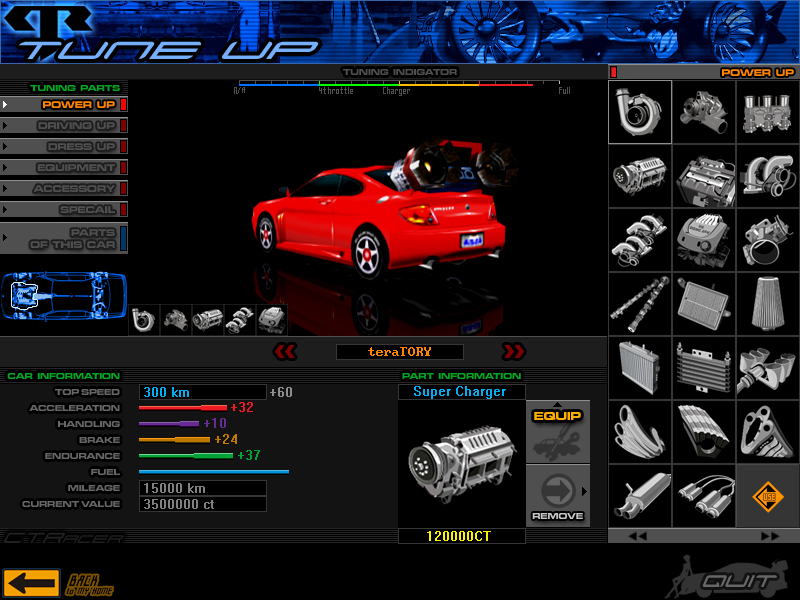This screenshot has height=600, width=800.
Task: Open the Accessory tuning category
Action: (x=74, y=189)
